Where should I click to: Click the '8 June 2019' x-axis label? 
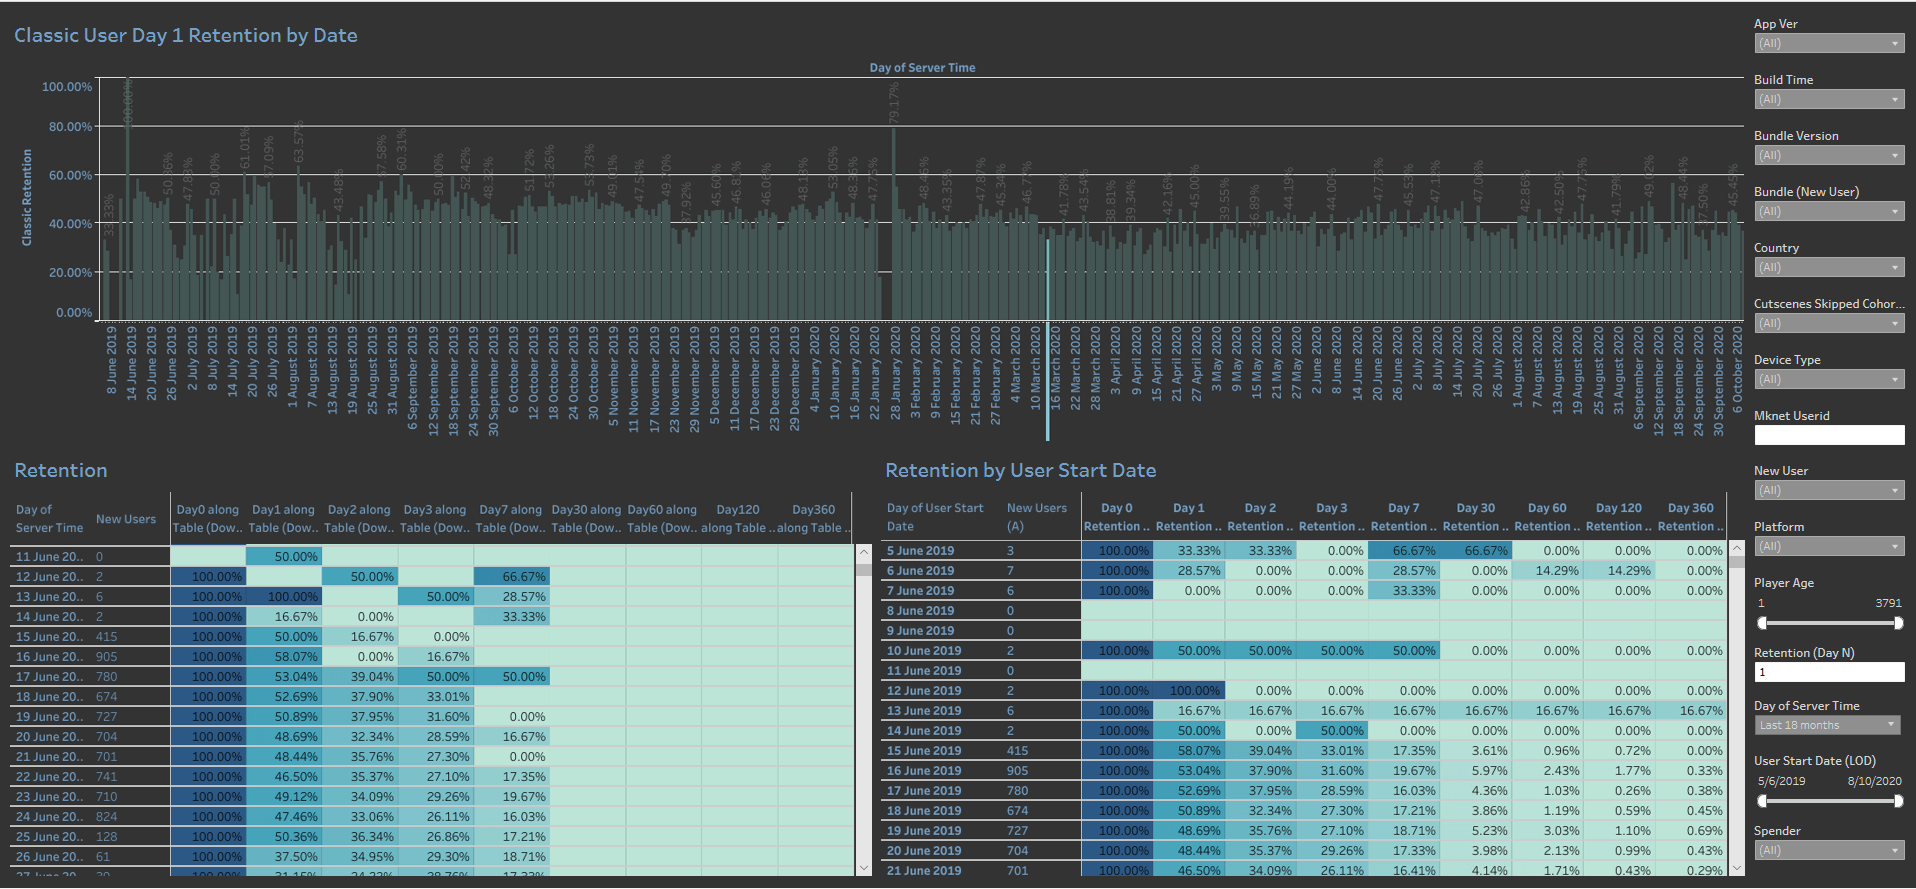tap(111, 360)
